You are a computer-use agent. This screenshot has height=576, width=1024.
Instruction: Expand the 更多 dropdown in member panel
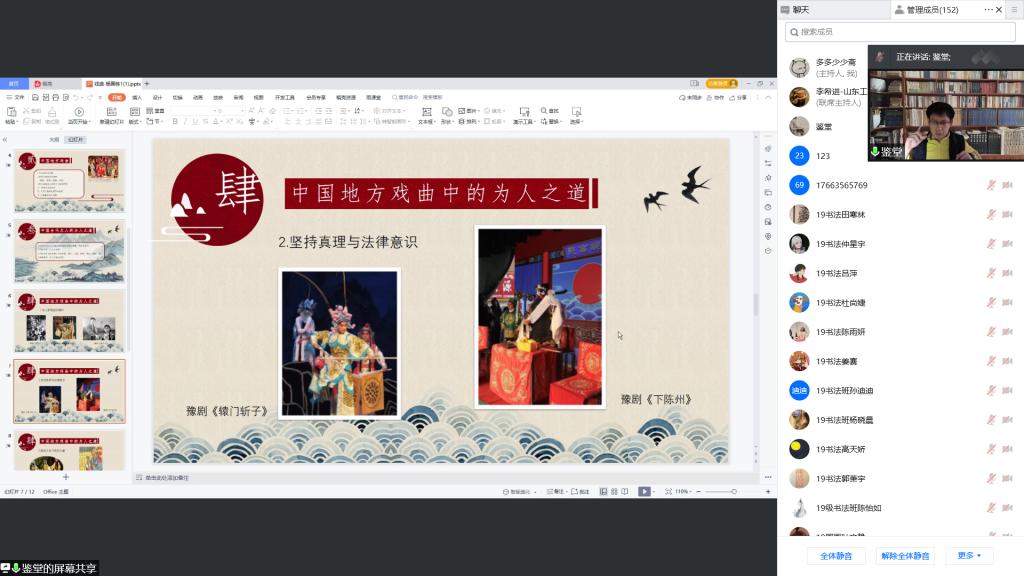pyautogui.click(x=969, y=555)
